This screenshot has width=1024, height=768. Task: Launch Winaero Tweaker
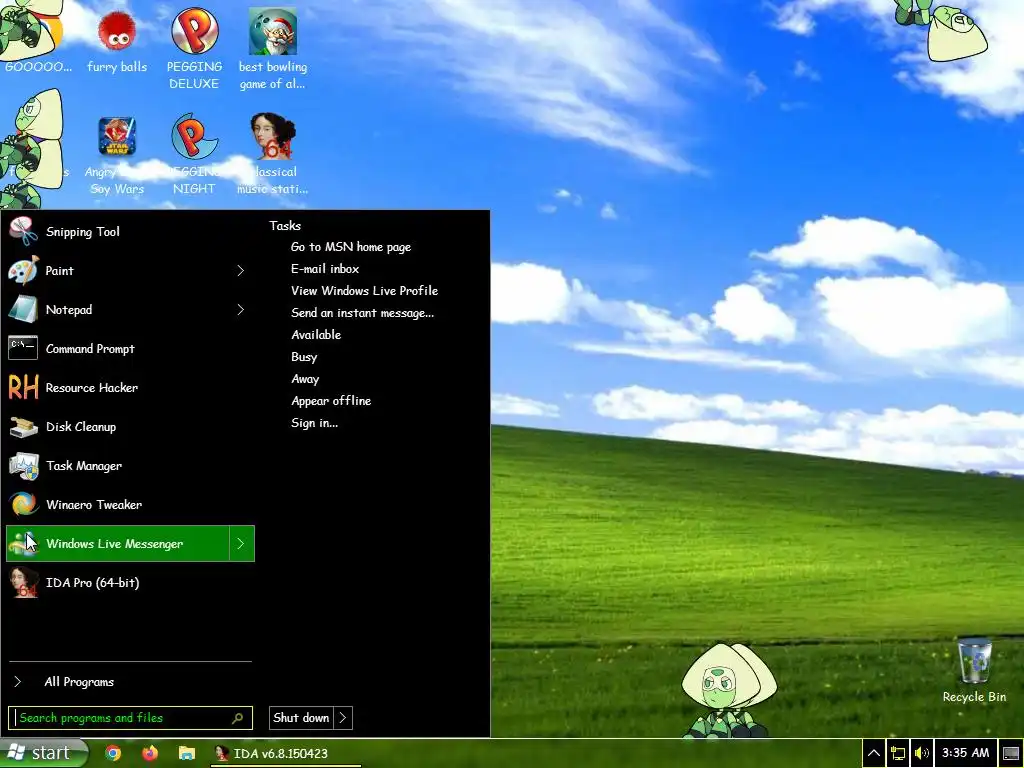[129, 505]
